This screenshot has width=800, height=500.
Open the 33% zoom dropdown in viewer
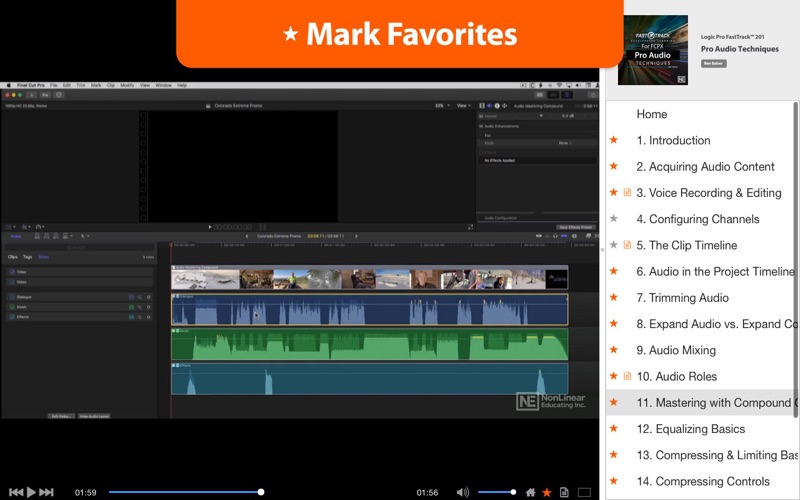[x=442, y=106]
